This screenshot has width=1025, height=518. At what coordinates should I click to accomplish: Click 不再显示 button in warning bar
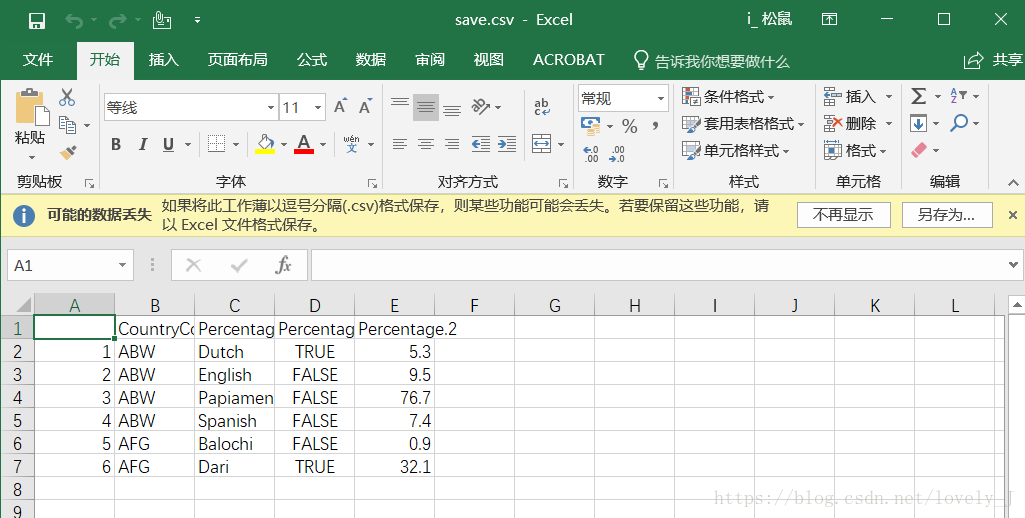click(843, 215)
